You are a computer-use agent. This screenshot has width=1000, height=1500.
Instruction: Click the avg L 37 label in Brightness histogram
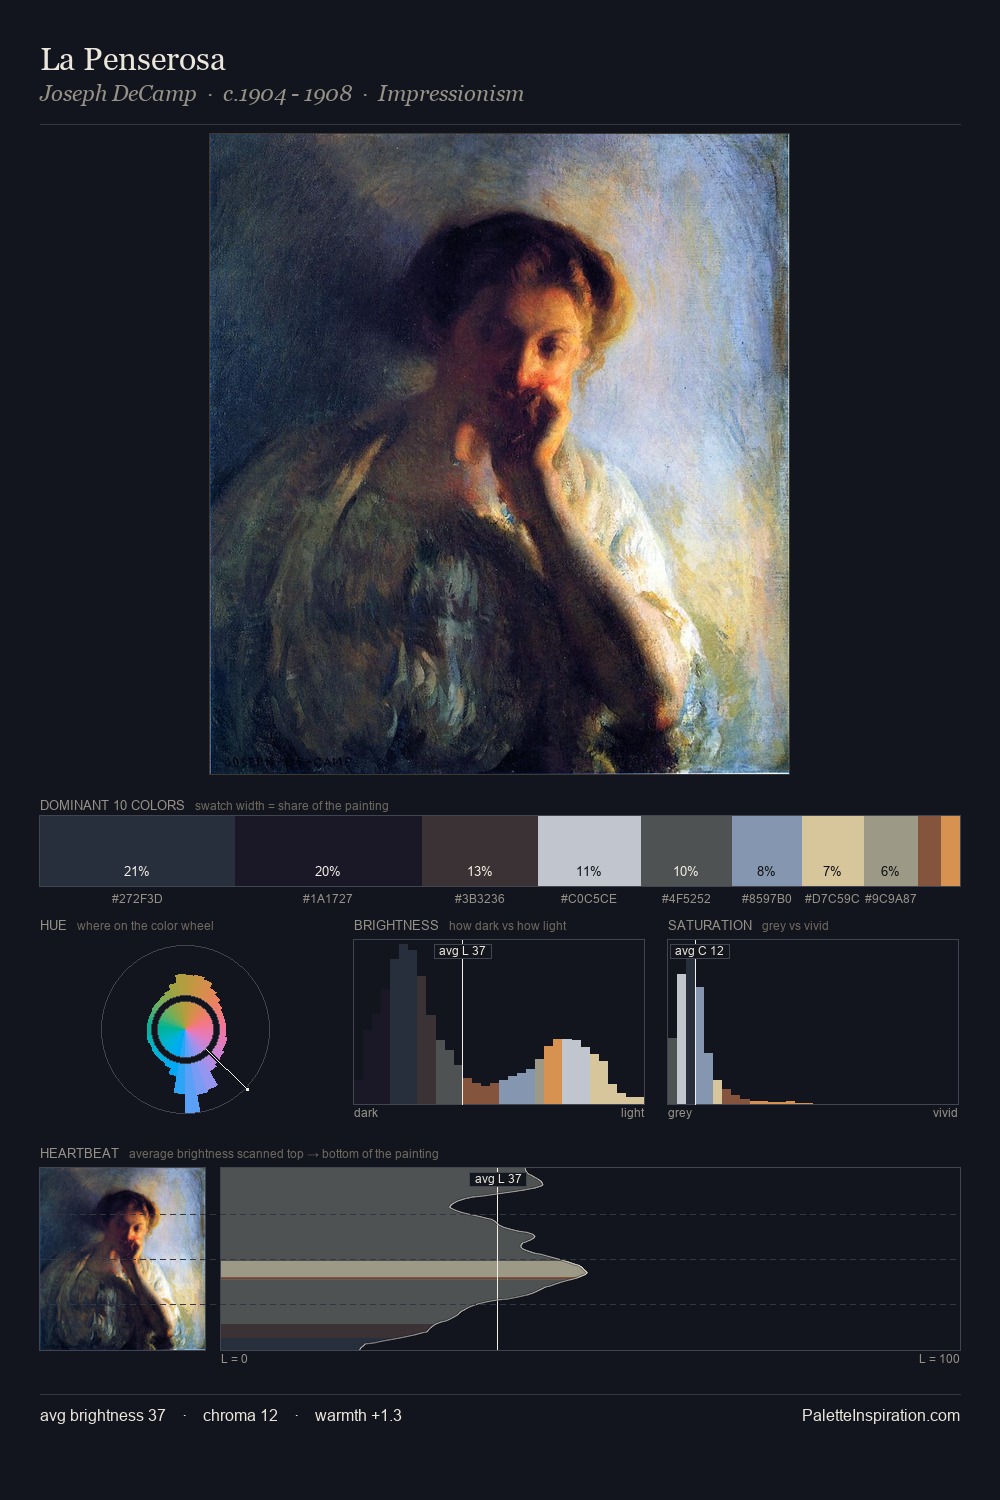tap(463, 951)
